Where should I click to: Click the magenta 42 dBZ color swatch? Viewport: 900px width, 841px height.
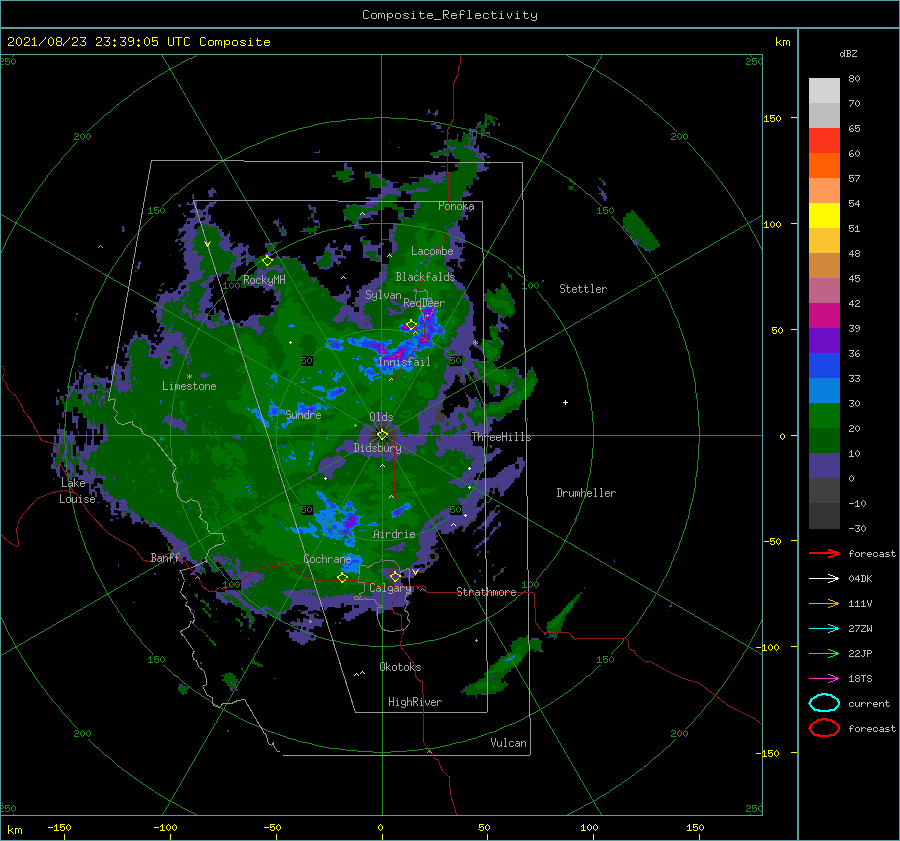824,315
